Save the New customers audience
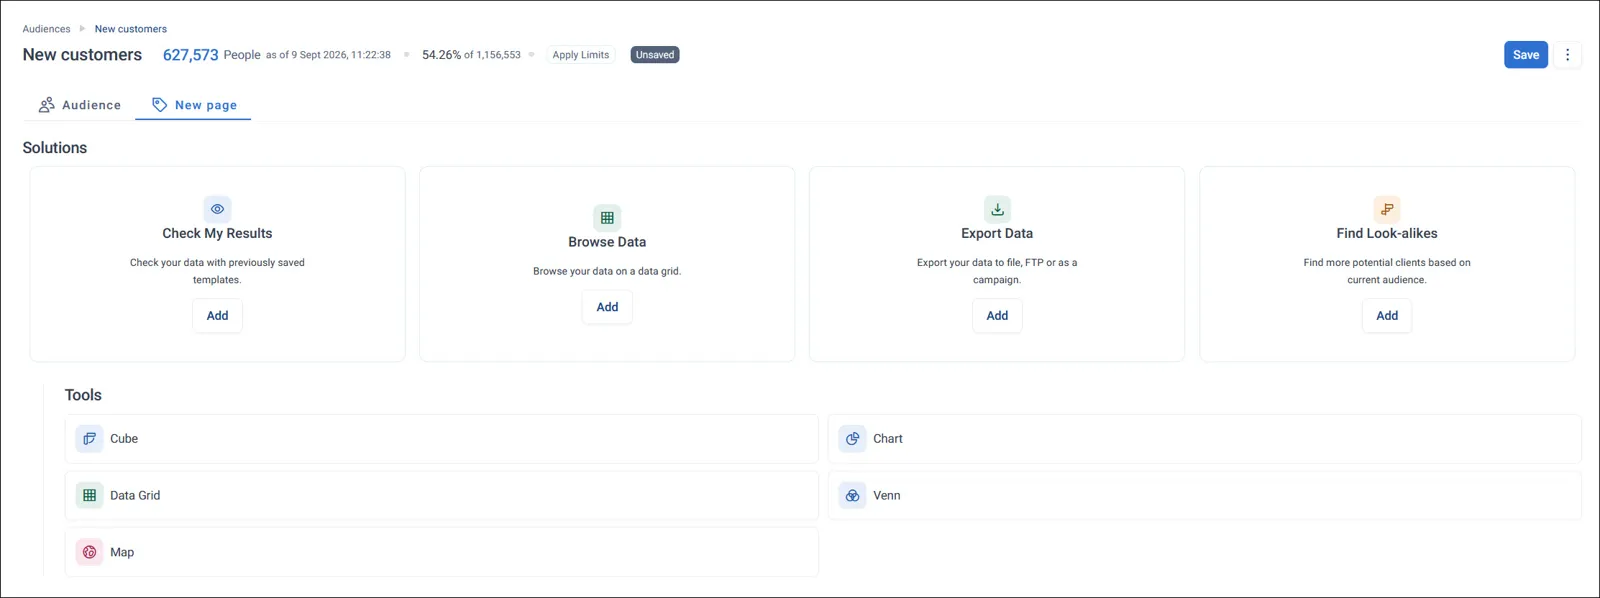The width and height of the screenshot is (1600, 598). [x=1526, y=55]
